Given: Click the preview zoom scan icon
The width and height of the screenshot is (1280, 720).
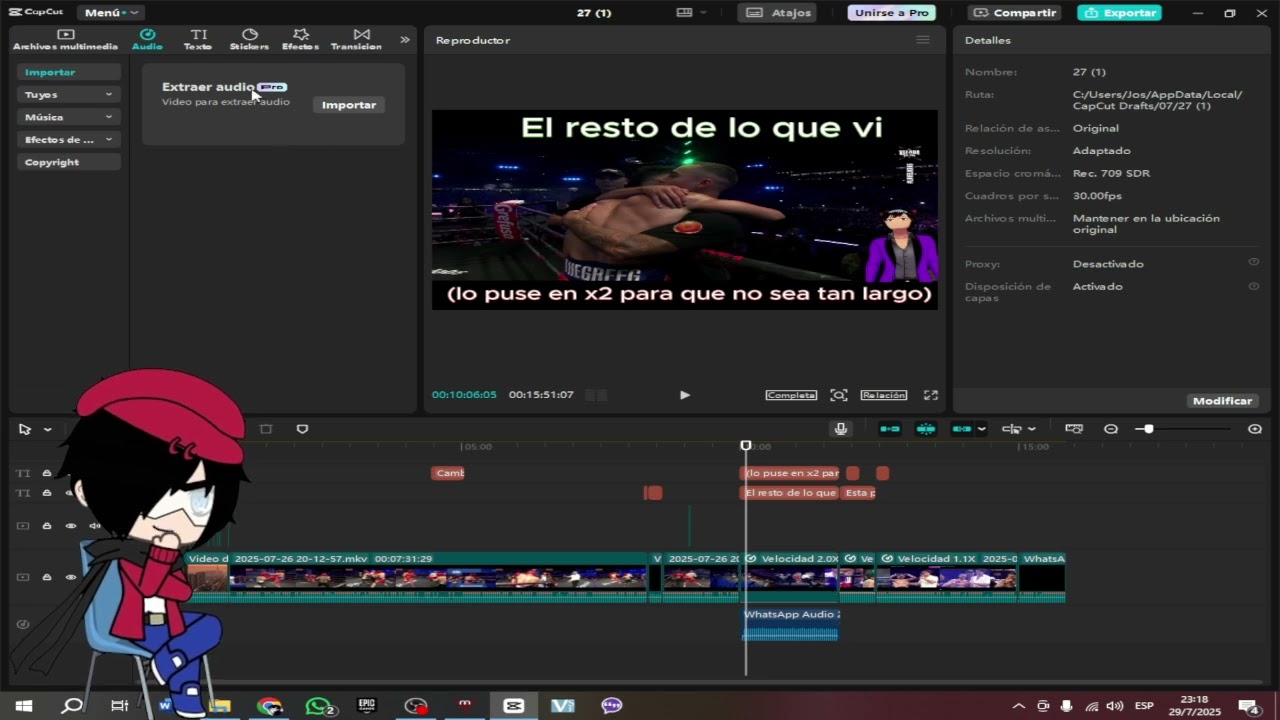Looking at the screenshot, I should point(839,395).
